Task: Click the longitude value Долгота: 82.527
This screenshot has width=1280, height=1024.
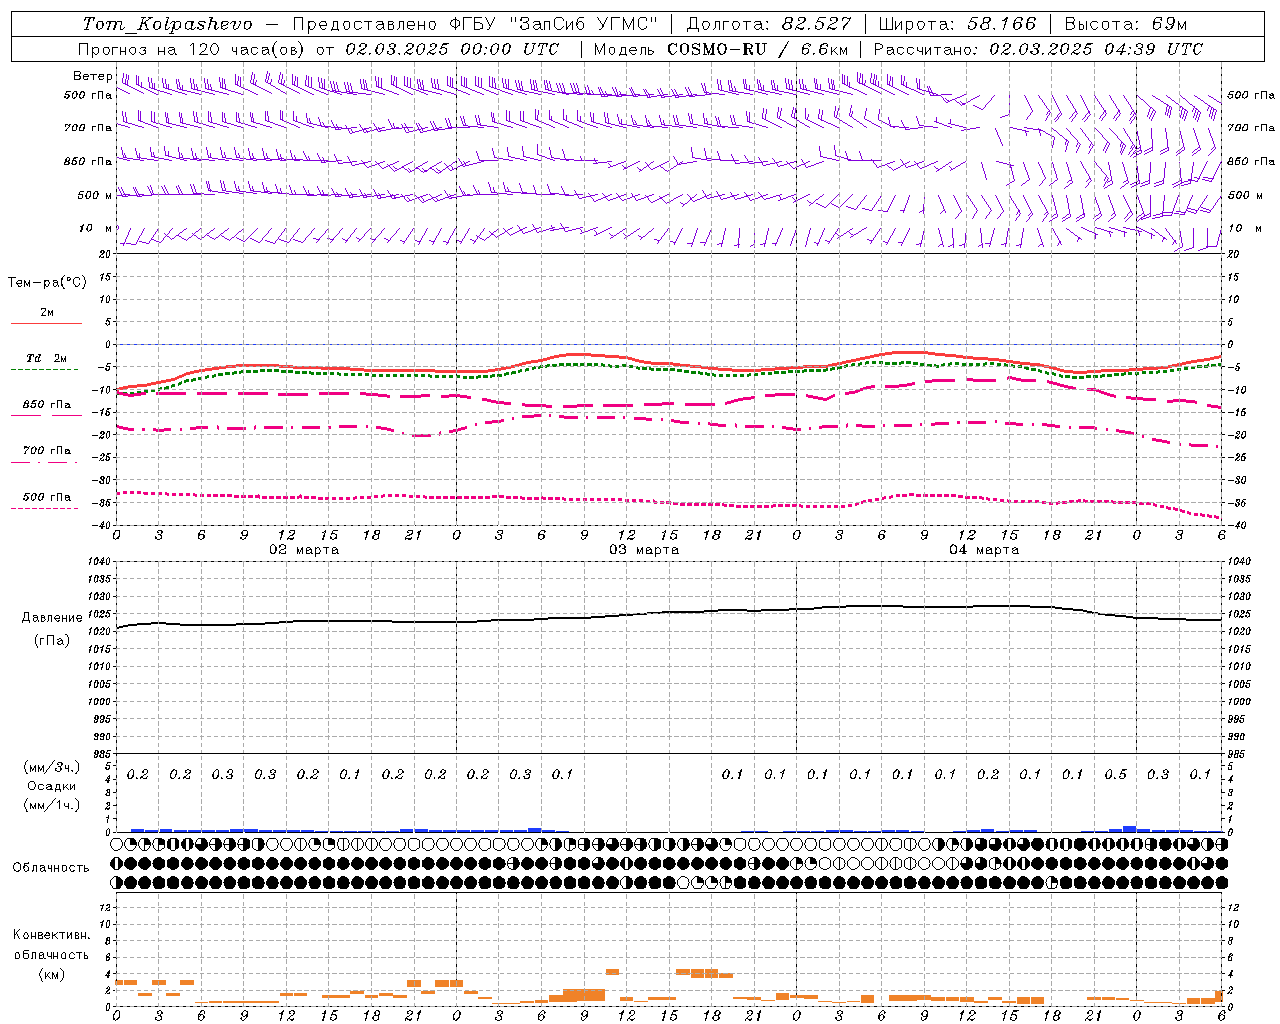Action: pyautogui.click(x=769, y=23)
